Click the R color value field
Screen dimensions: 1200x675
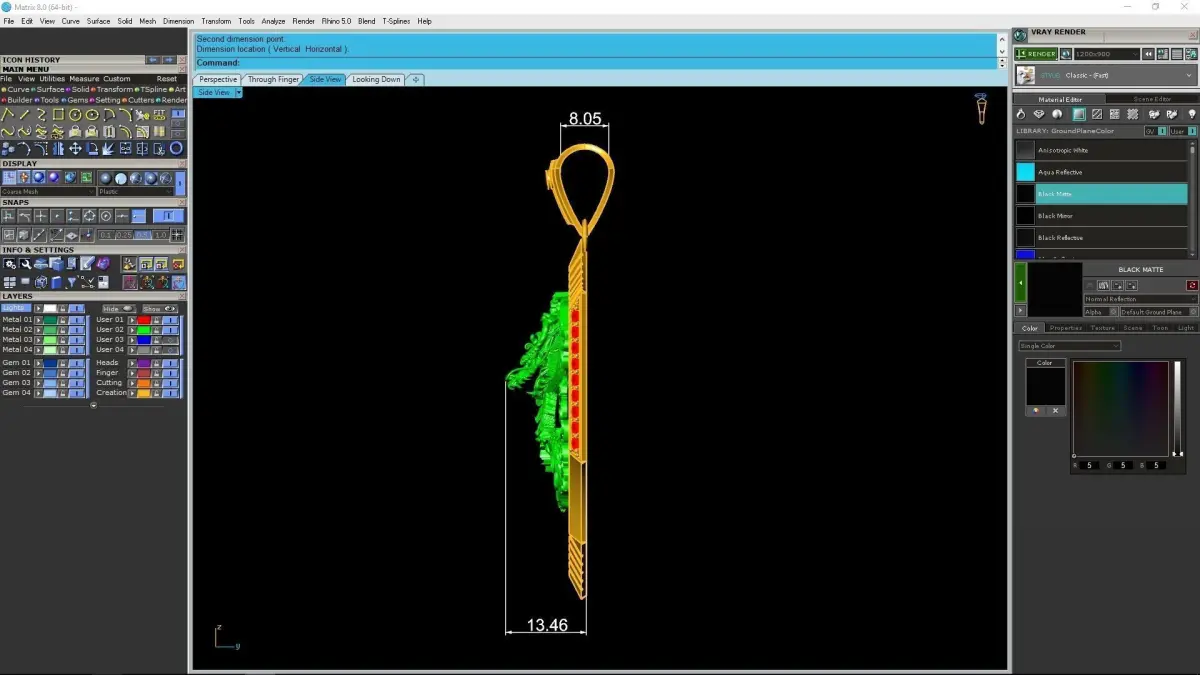click(x=1089, y=465)
